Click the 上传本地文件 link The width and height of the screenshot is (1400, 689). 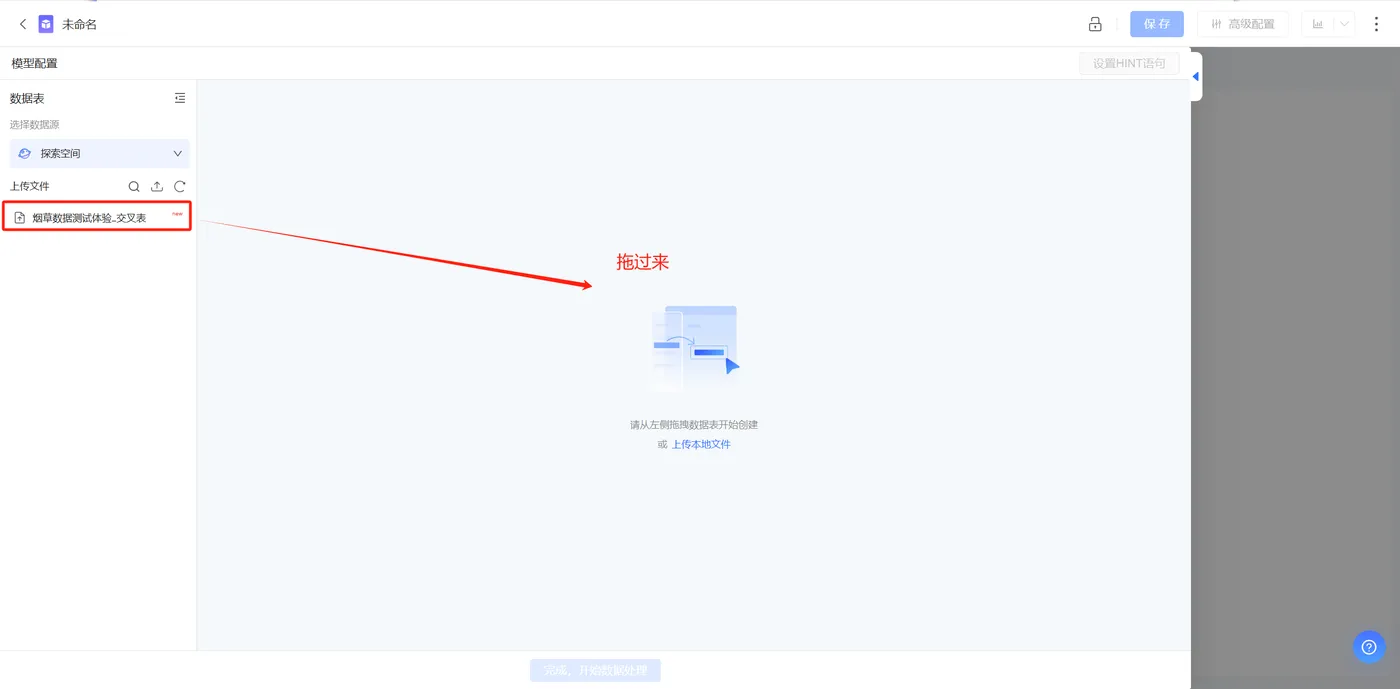(x=701, y=444)
